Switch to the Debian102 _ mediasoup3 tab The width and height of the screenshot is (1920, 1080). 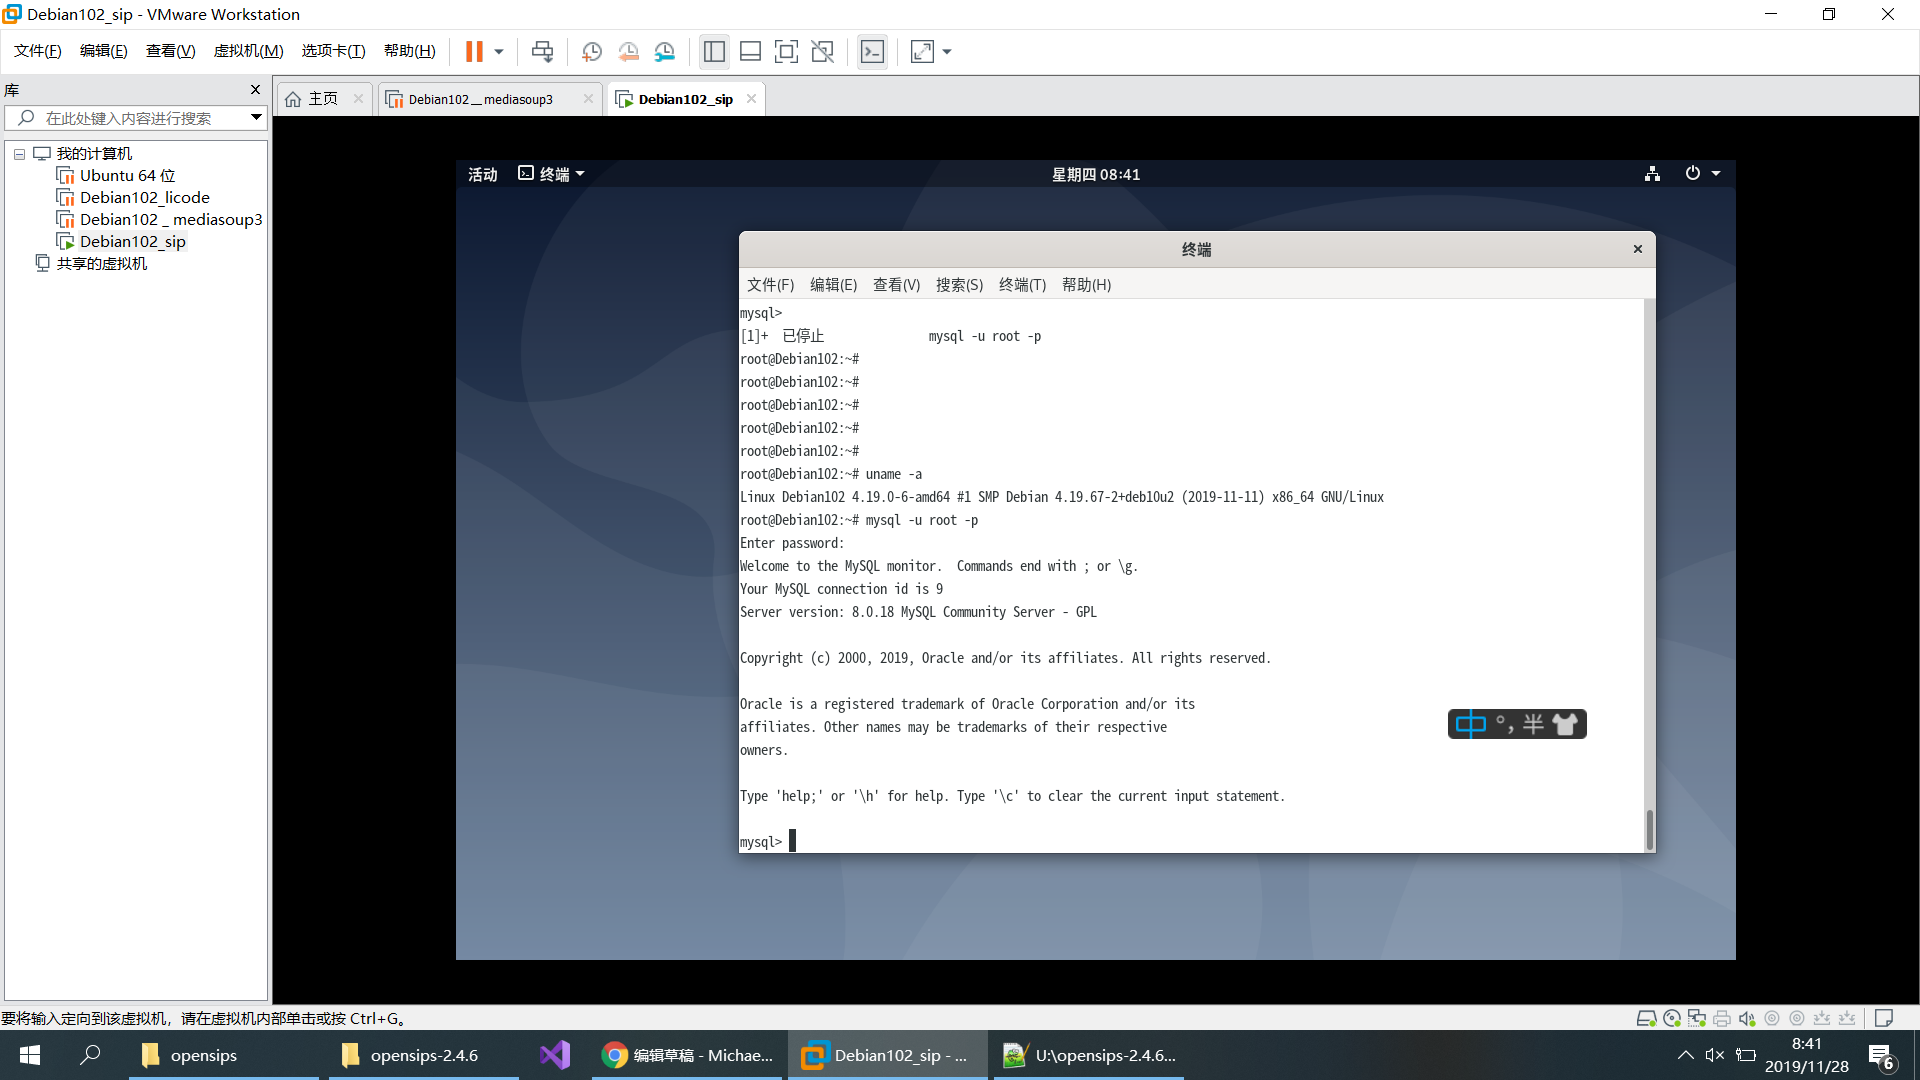click(480, 99)
